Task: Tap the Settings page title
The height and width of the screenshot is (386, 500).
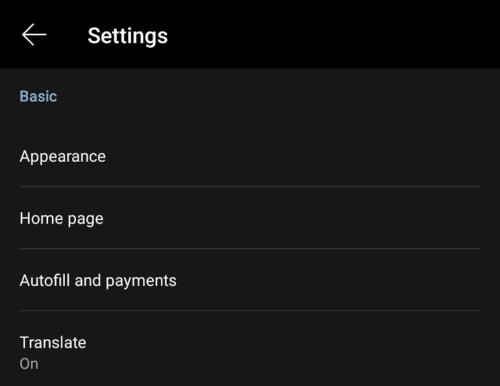Action: coord(128,36)
